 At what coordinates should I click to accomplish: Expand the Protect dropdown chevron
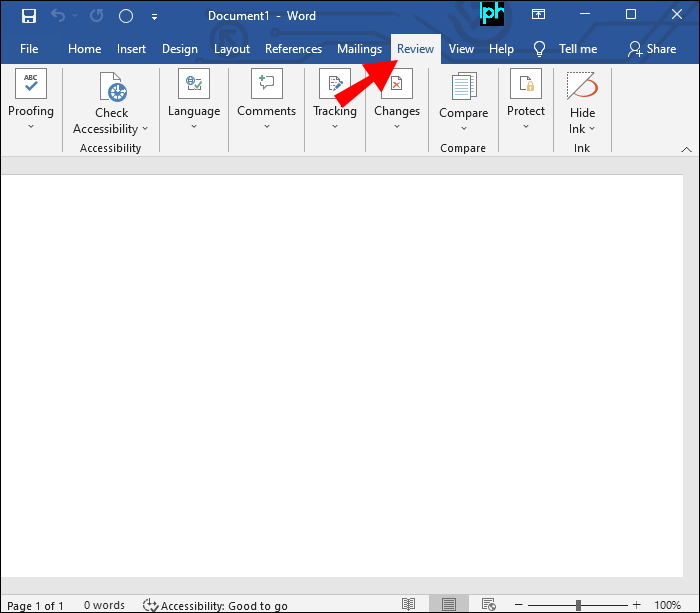tap(526, 127)
